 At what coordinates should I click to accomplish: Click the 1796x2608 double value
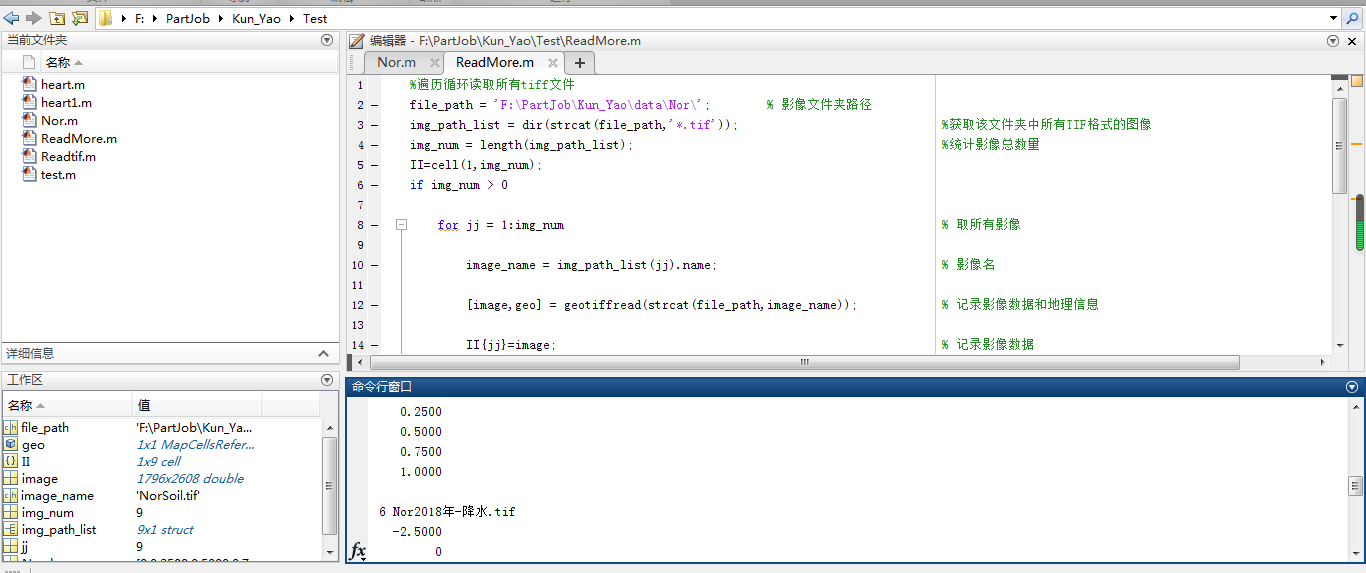coord(190,479)
